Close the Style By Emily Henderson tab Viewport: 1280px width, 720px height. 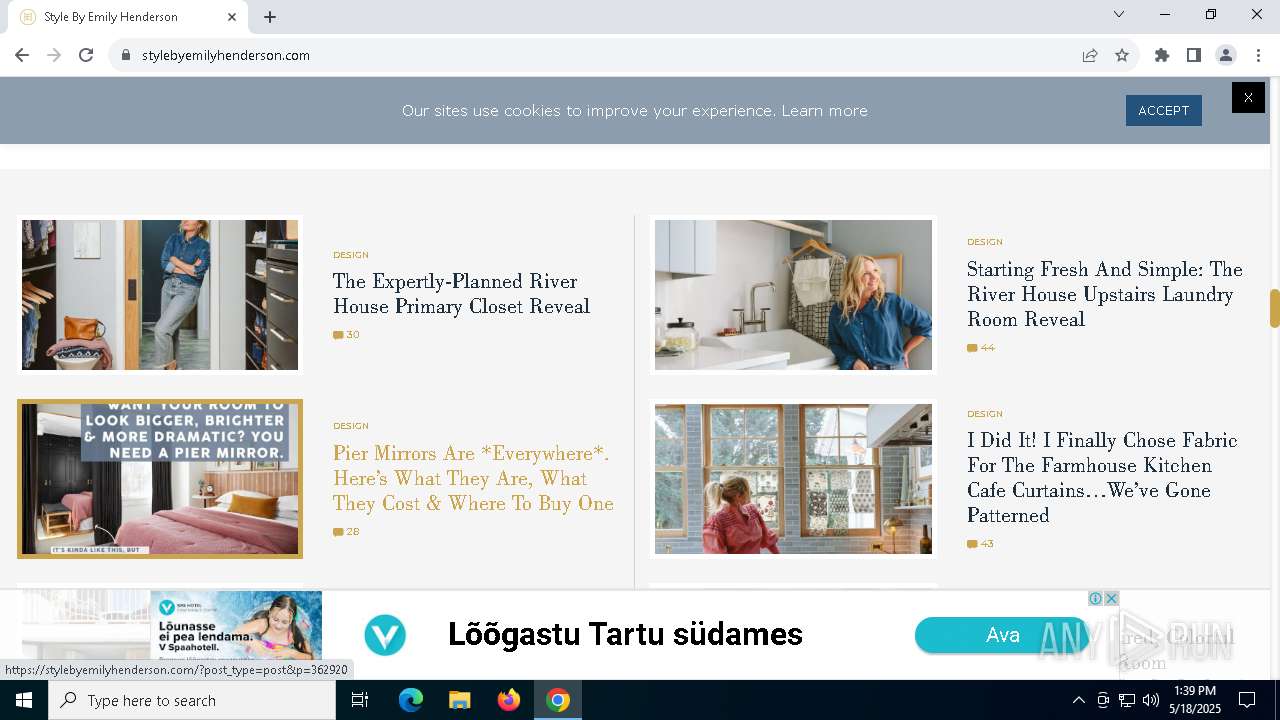(x=232, y=17)
